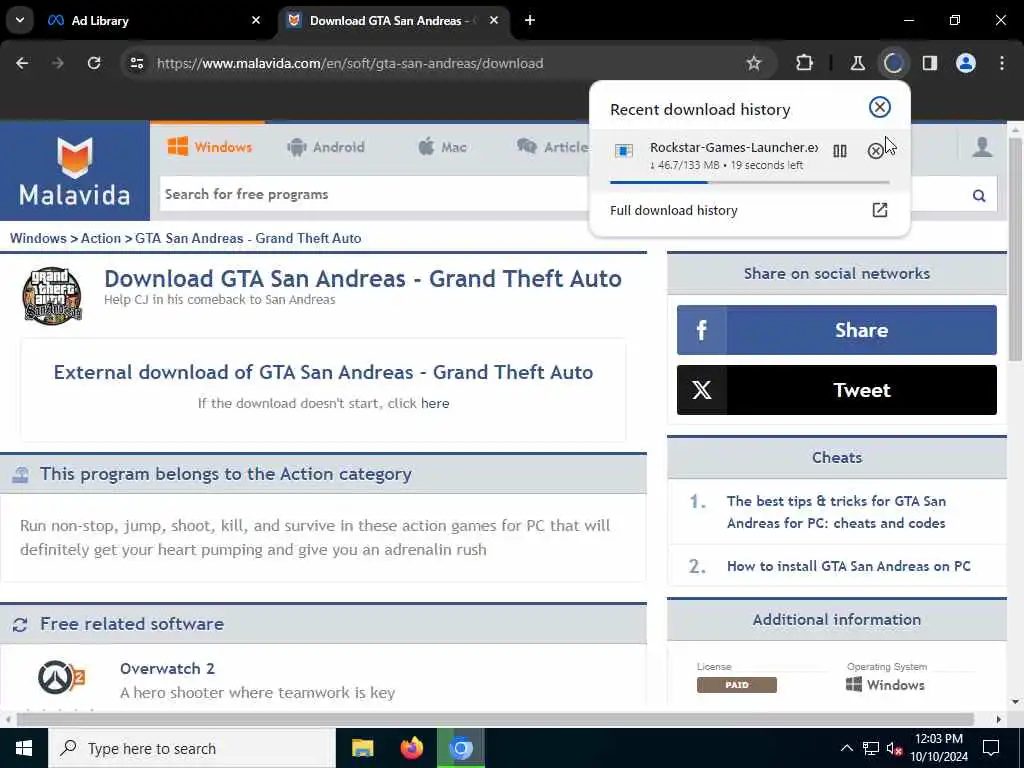The height and width of the screenshot is (768, 1024).
Task: Click the vertical page scrollbar thumb
Action: pyautogui.click(x=1015, y=249)
